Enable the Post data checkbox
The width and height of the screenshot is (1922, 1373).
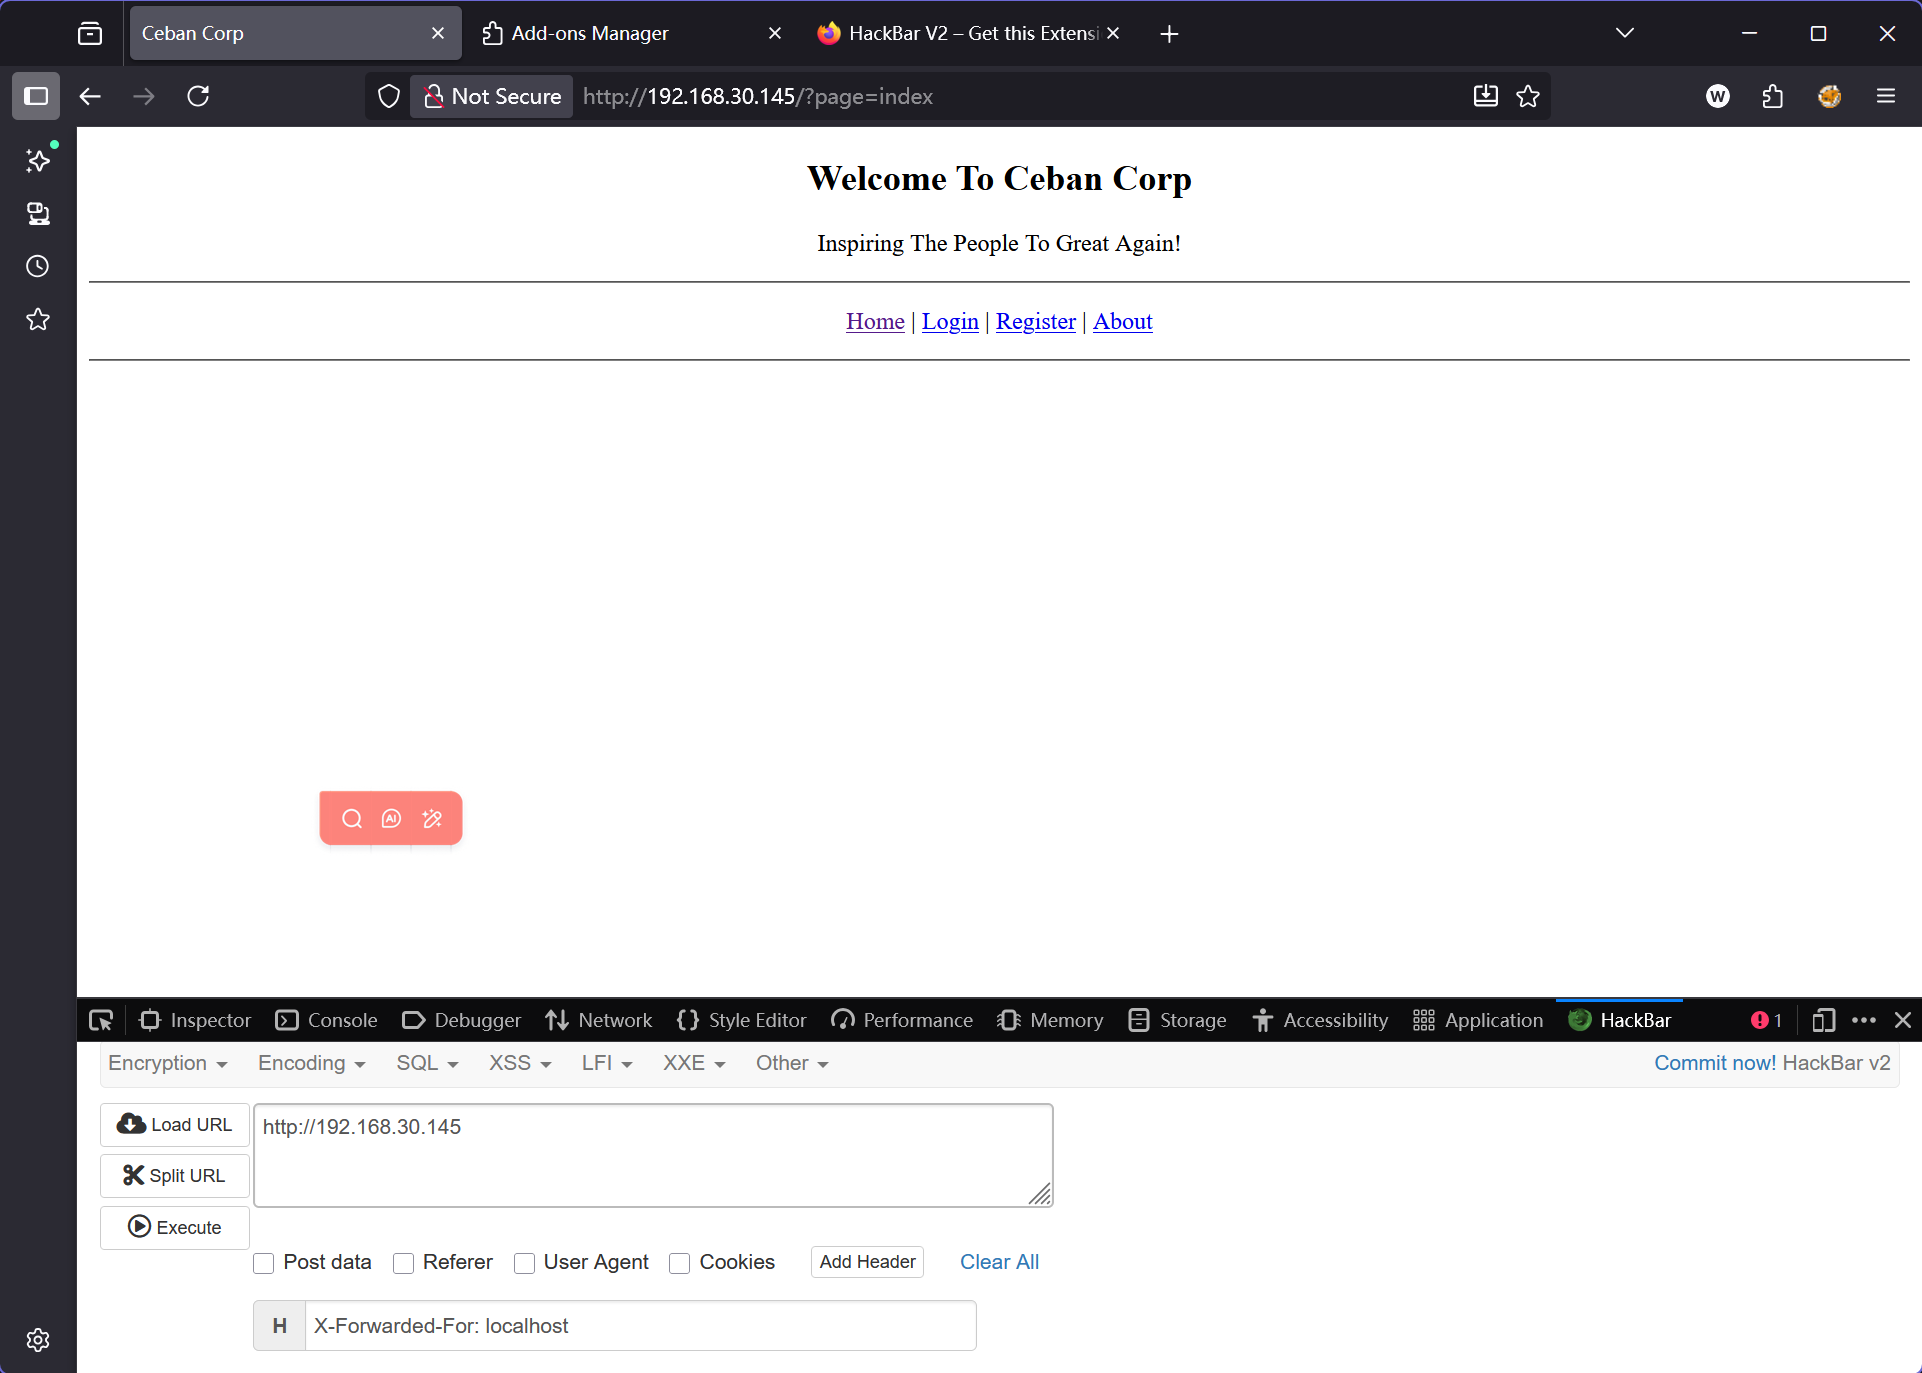(x=264, y=1263)
